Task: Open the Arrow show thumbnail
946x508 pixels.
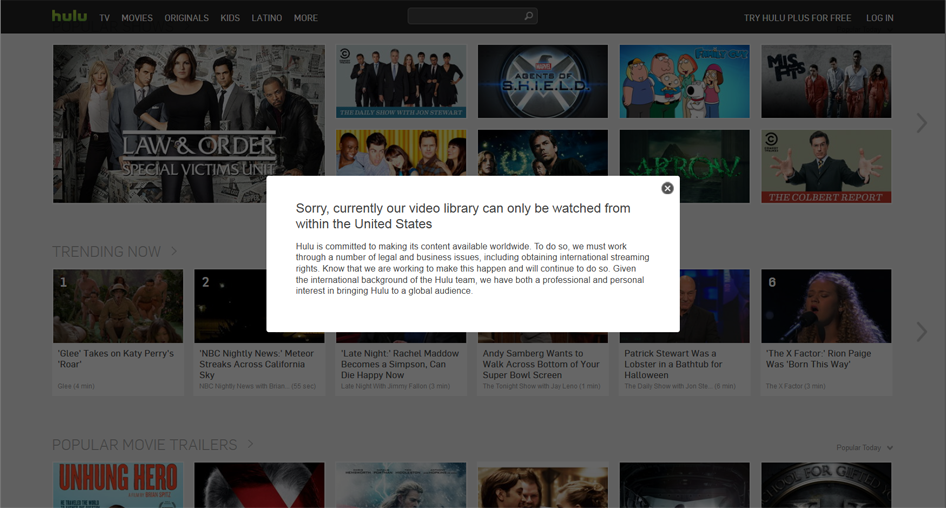Action: (685, 167)
